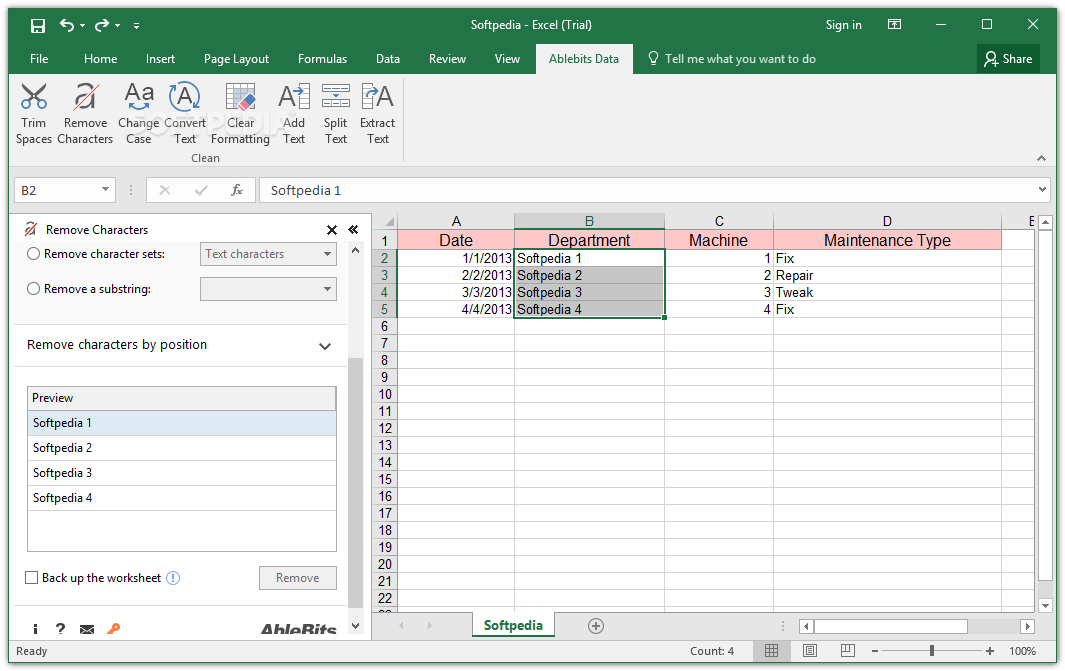This screenshot has height=671, width=1065.
Task: Switch to Normal view in the status bar
Action: [x=772, y=651]
